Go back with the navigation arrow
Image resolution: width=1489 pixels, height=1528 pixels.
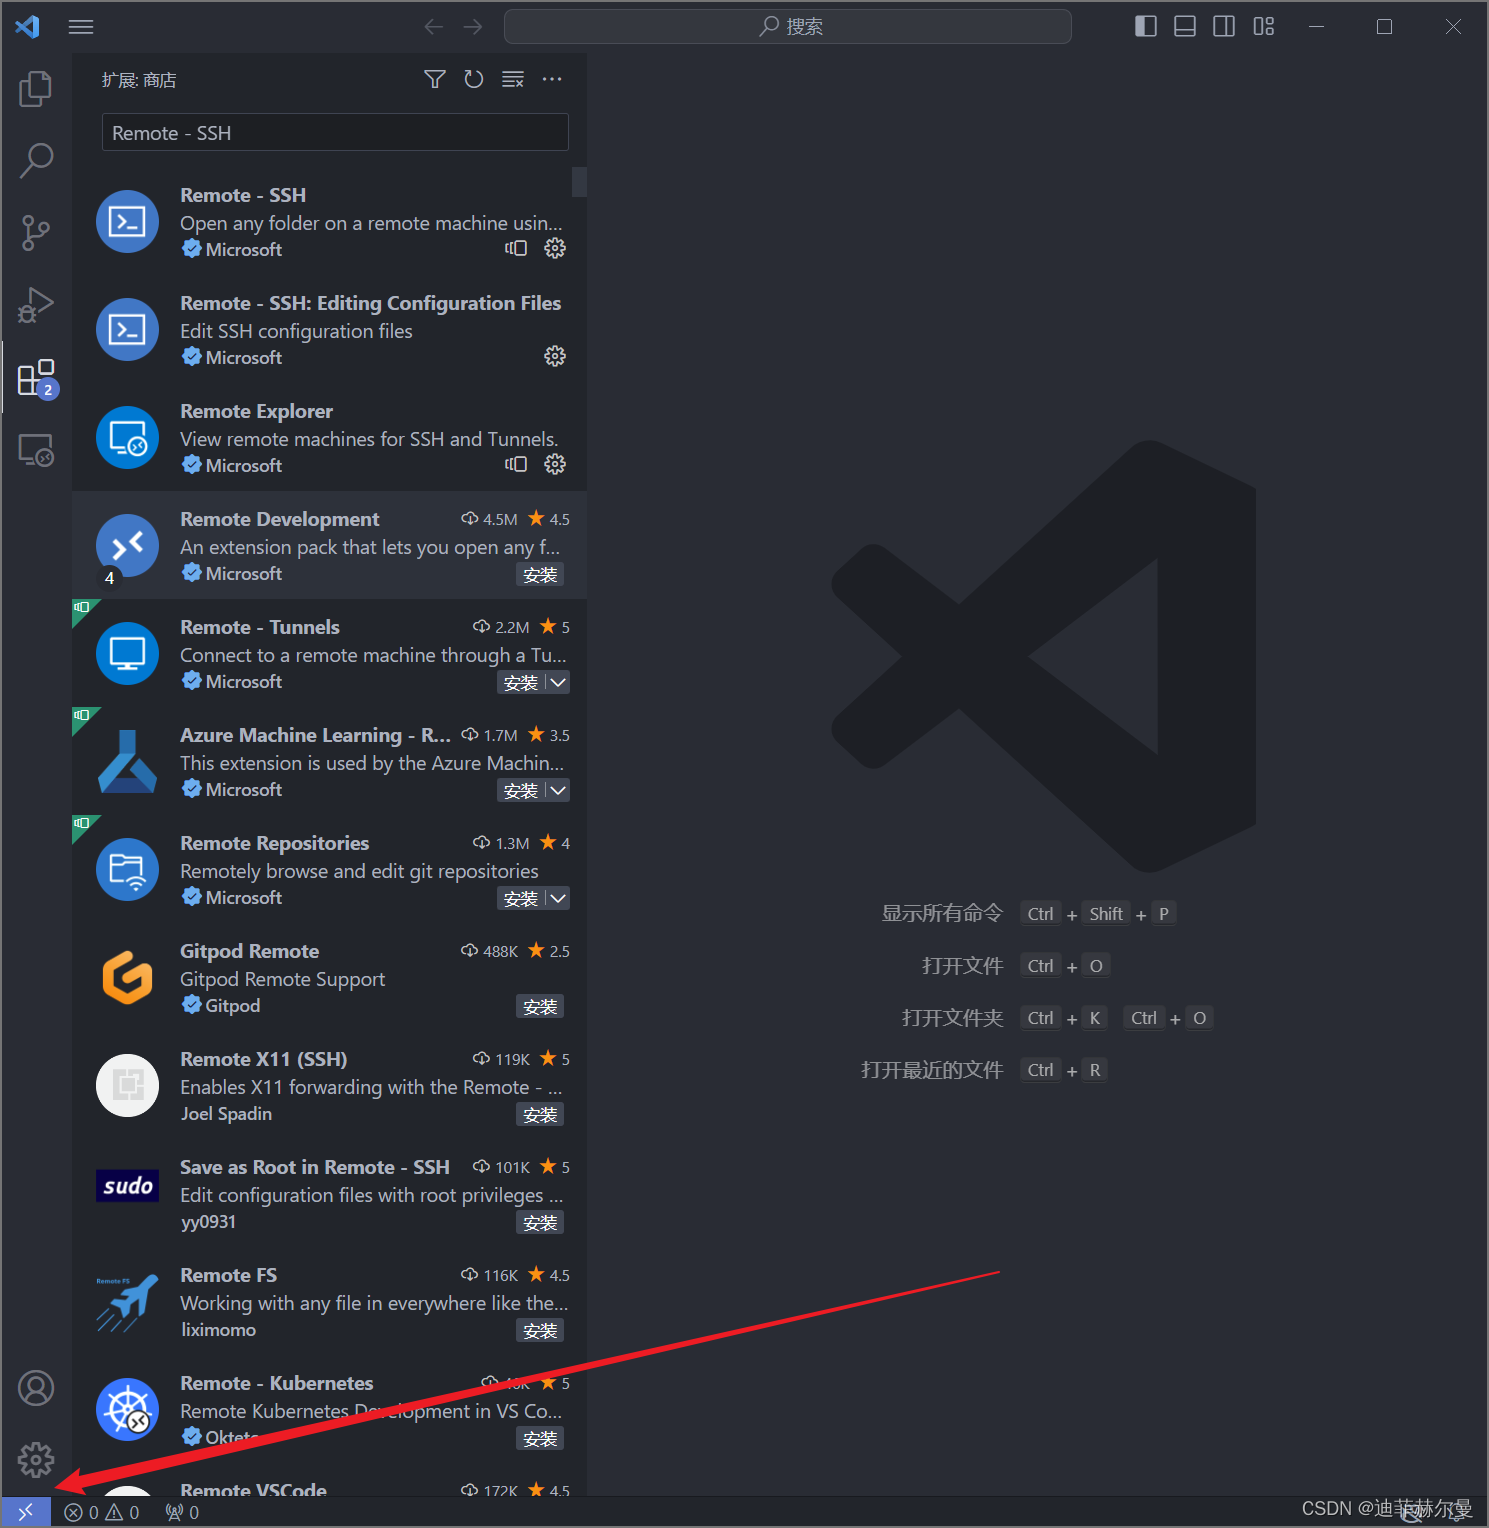pos(433,27)
